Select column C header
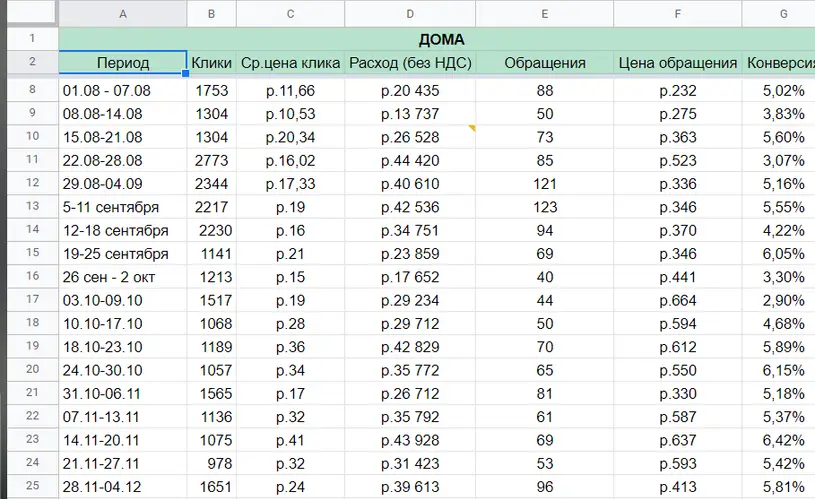This screenshot has height=499, width=815. [291, 14]
